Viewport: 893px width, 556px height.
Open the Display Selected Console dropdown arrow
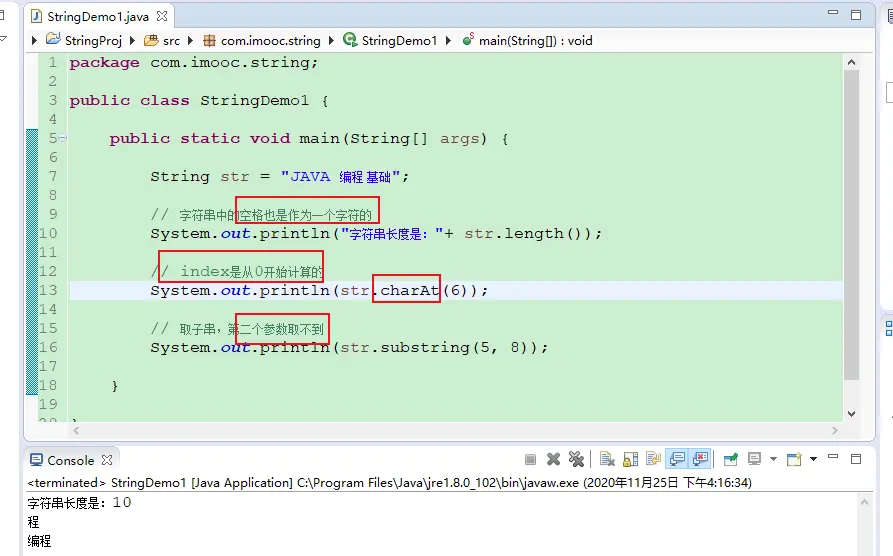pos(771,460)
